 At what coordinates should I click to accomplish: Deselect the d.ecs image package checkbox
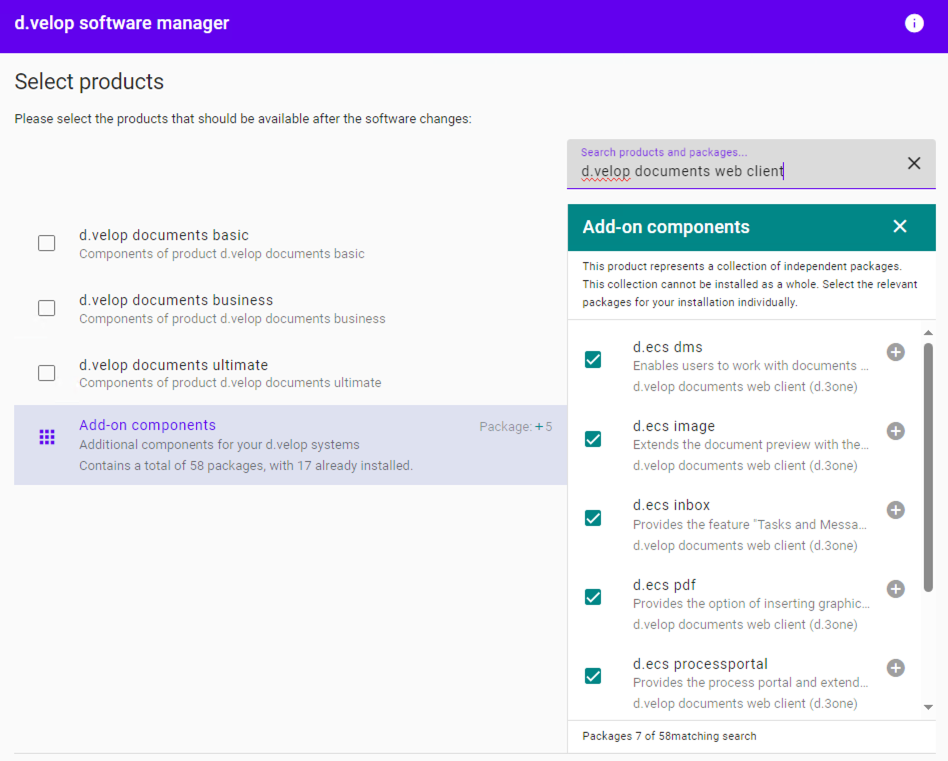[x=593, y=439]
